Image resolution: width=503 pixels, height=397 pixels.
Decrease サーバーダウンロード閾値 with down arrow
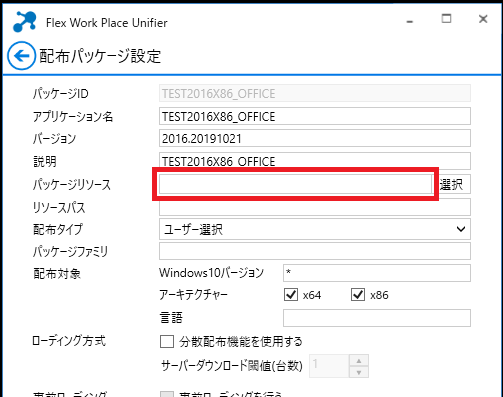[359, 372]
